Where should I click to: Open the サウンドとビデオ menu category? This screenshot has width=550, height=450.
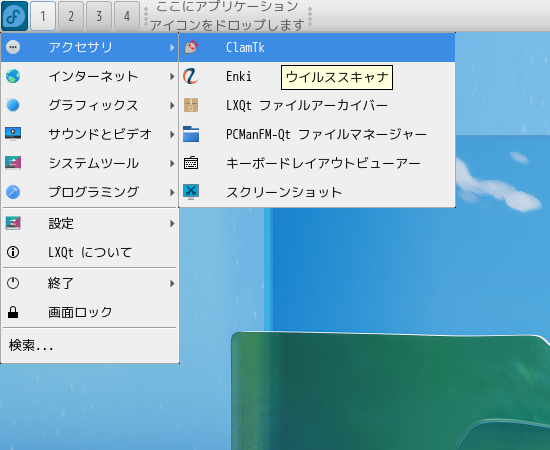pyautogui.click(x=90, y=134)
